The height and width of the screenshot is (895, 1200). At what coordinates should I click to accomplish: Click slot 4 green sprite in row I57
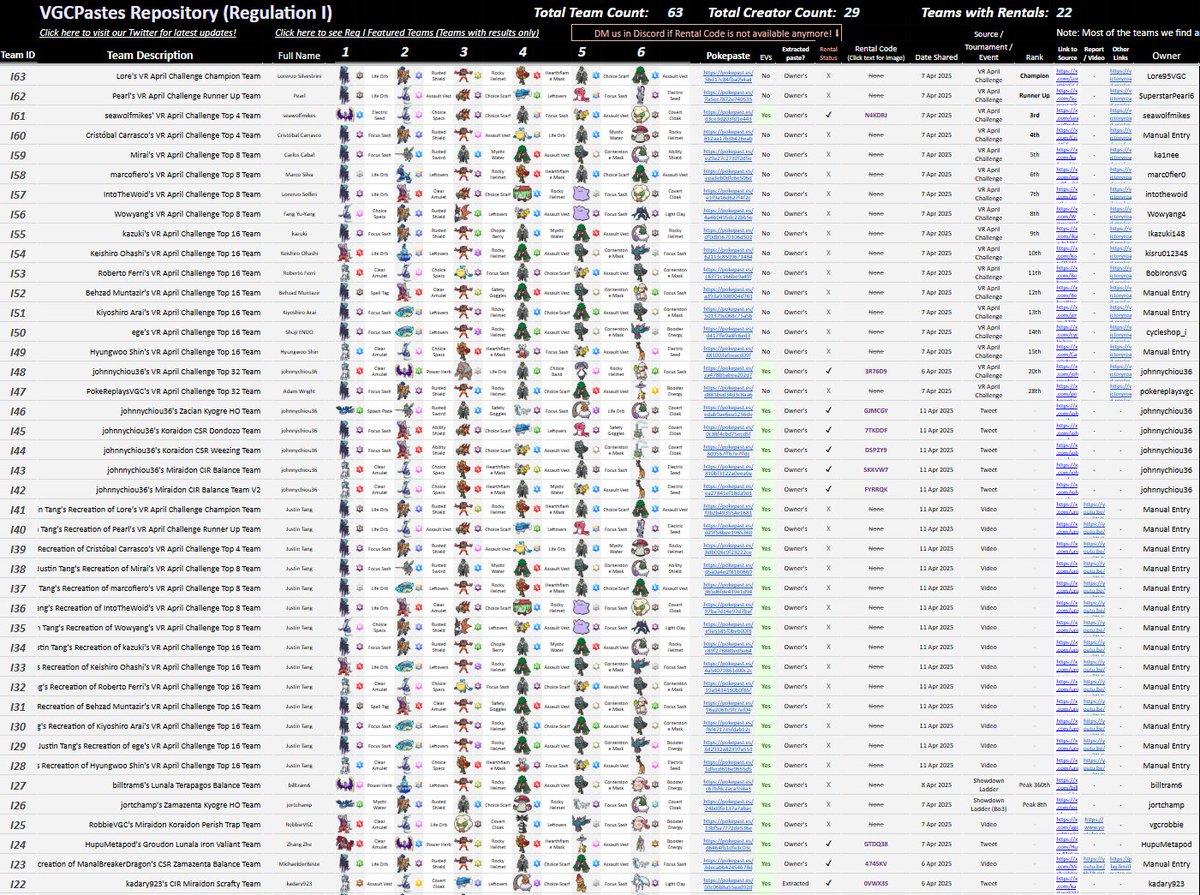(x=522, y=194)
